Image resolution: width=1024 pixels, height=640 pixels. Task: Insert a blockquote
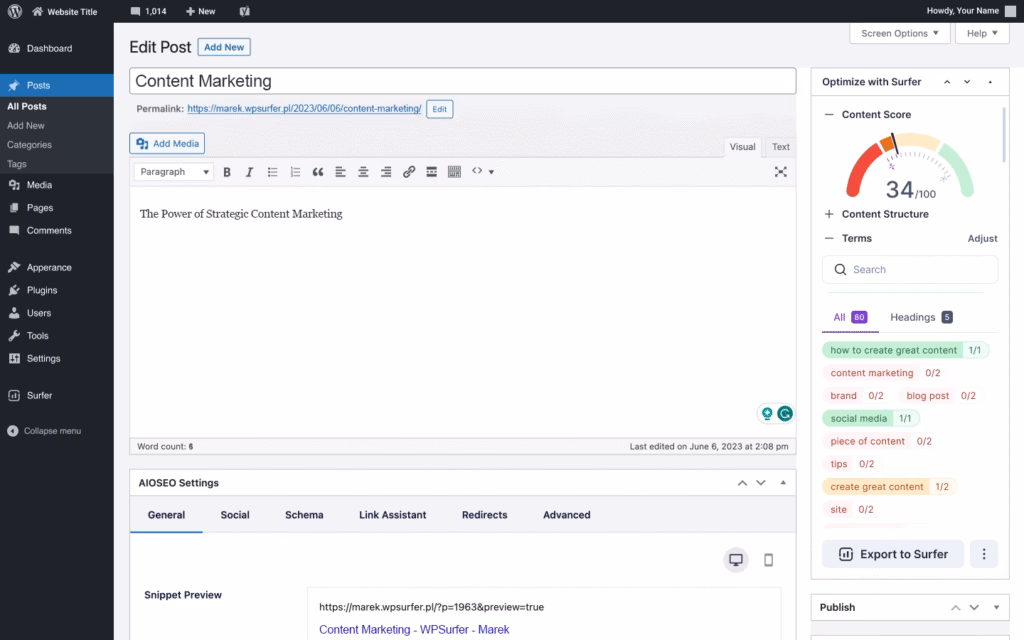pos(318,171)
